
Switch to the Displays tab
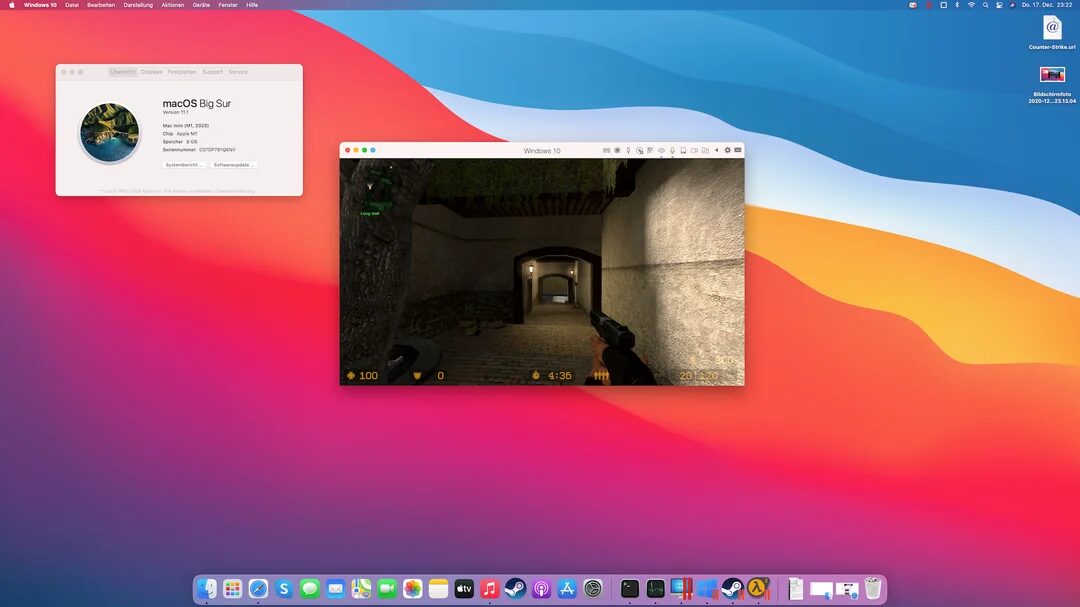tap(151, 72)
